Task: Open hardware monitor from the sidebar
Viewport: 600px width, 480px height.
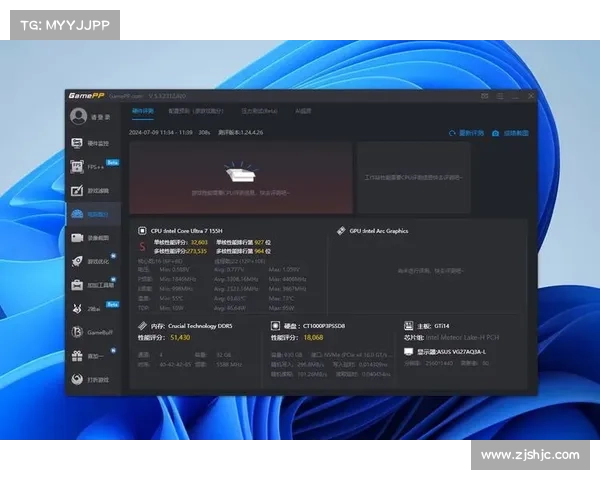Action: (x=90, y=143)
